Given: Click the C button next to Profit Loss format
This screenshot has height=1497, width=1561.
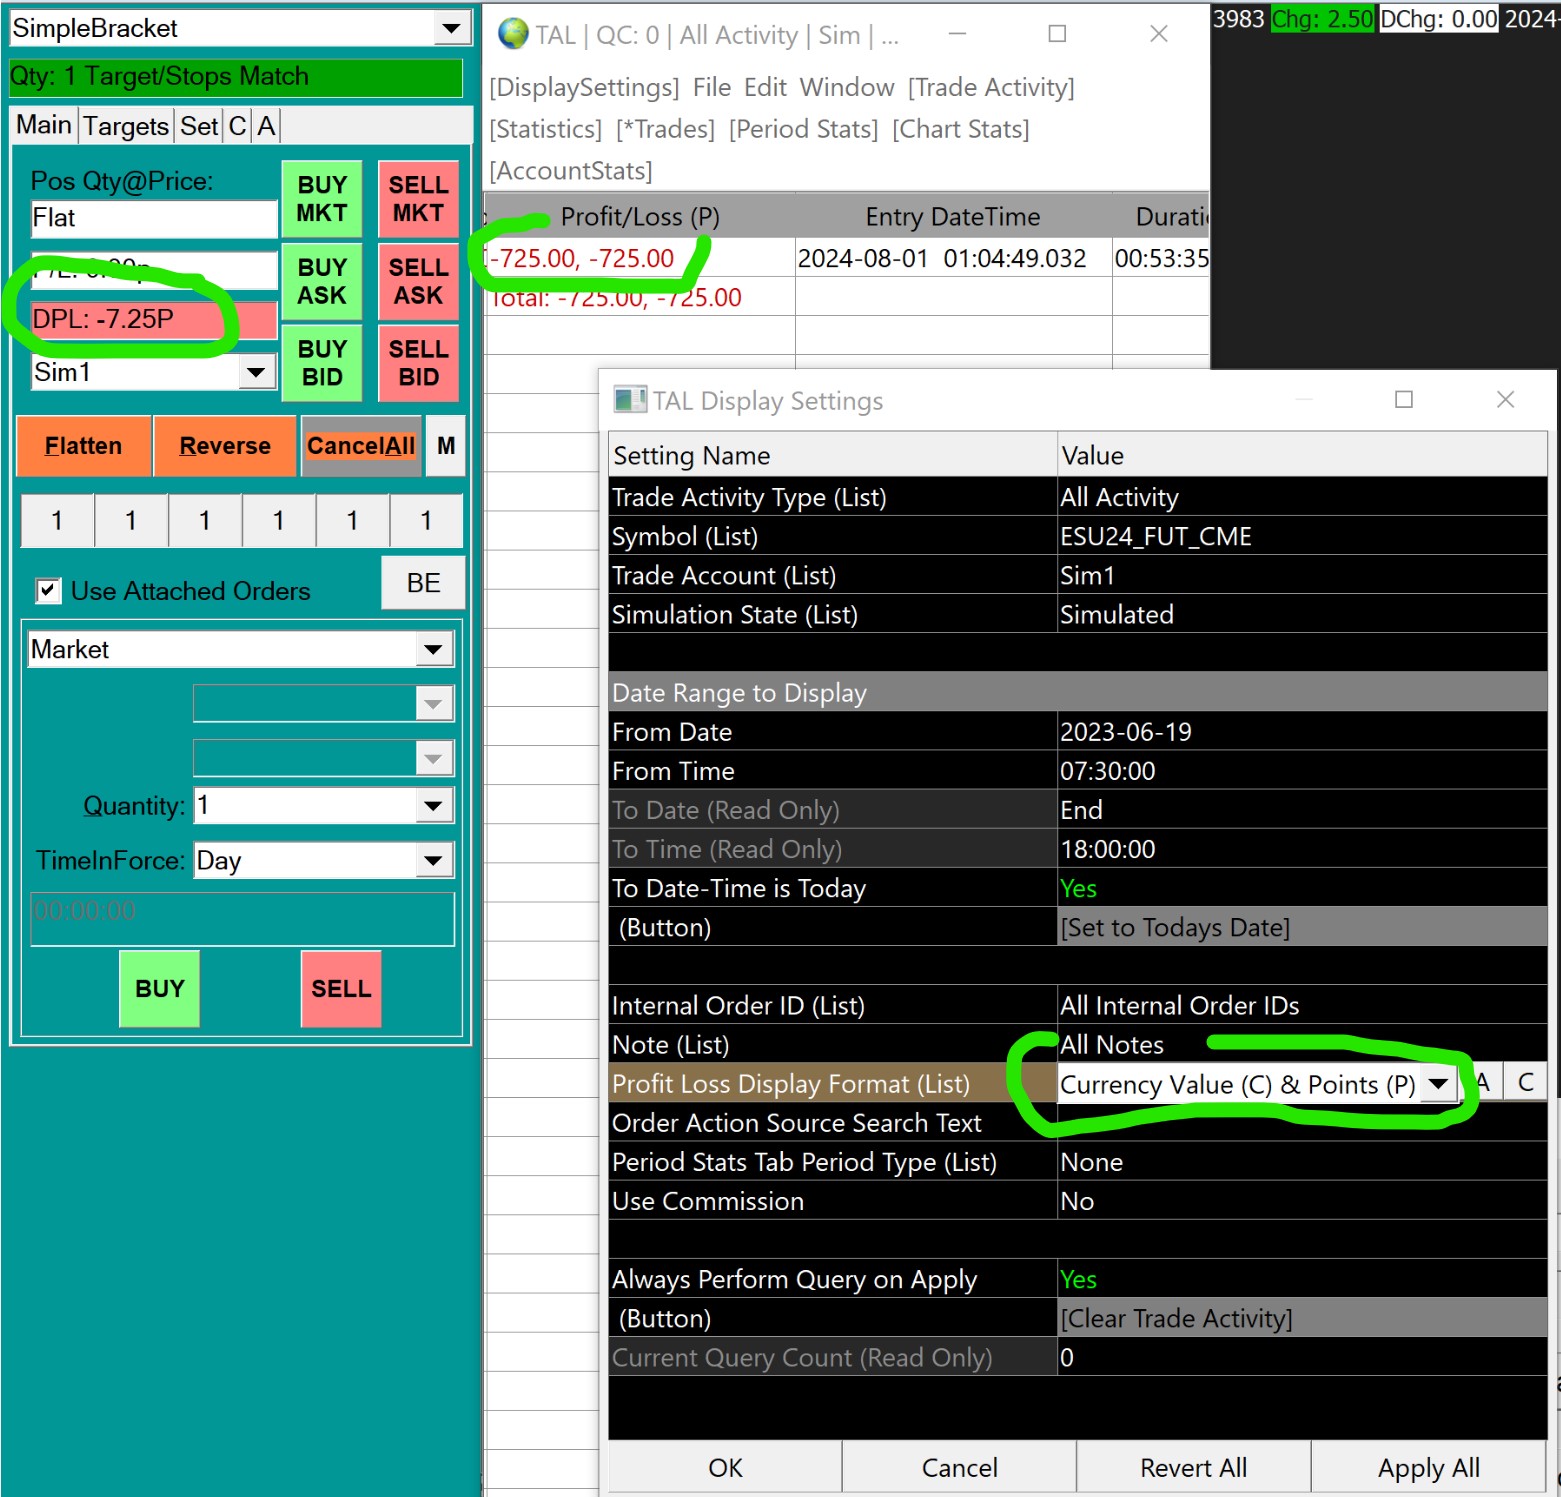Looking at the screenshot, I should pos(1526,1083).
